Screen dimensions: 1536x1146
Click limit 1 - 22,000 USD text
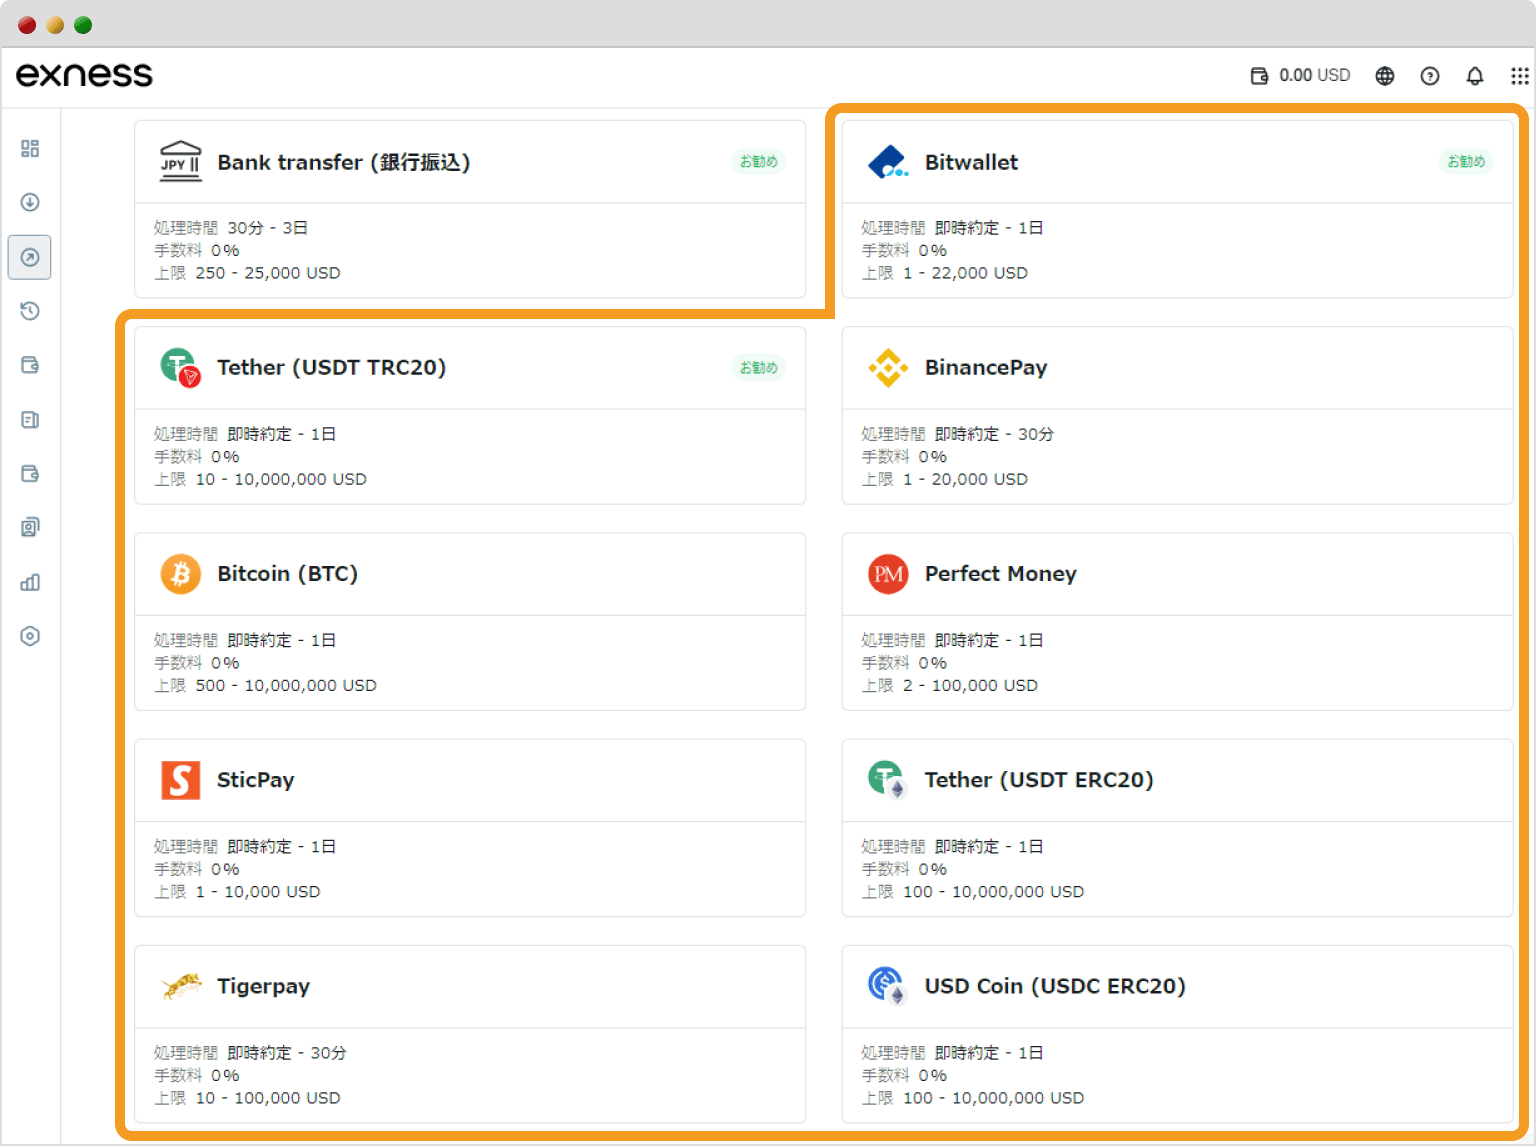pos(965,273)
